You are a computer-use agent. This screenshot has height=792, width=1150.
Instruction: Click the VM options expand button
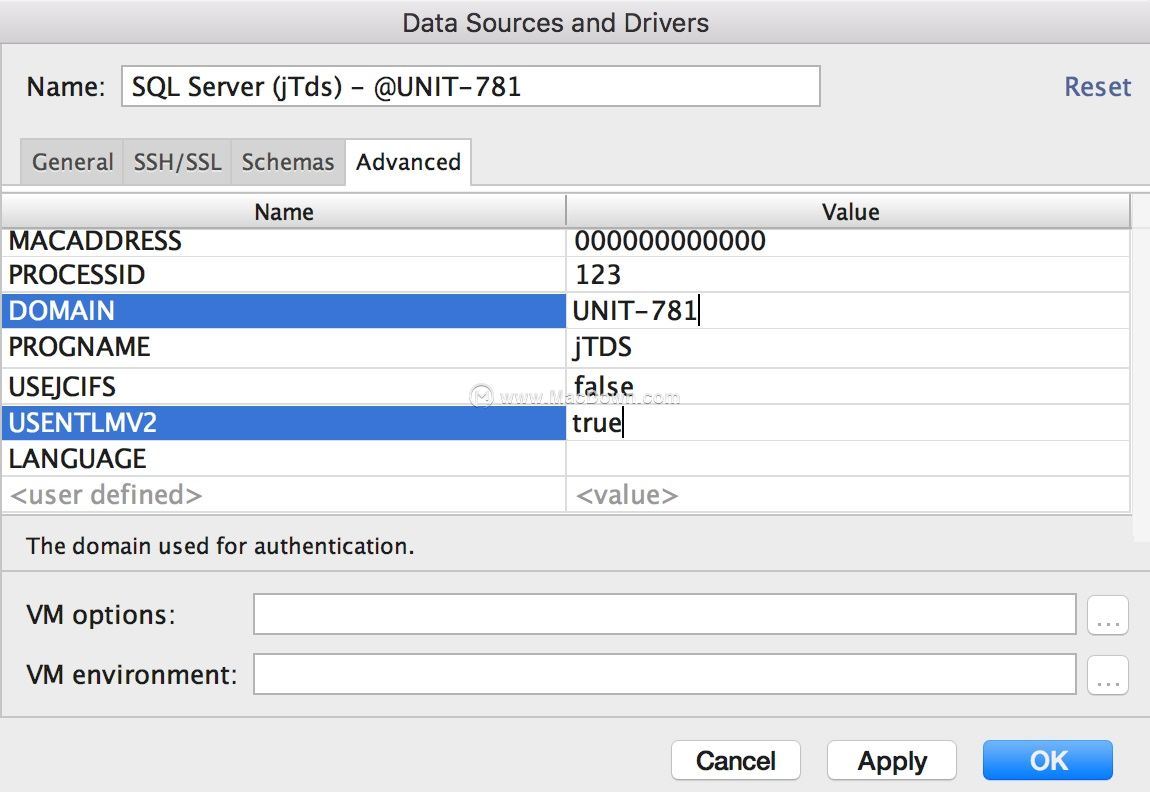pos(1107,615)
